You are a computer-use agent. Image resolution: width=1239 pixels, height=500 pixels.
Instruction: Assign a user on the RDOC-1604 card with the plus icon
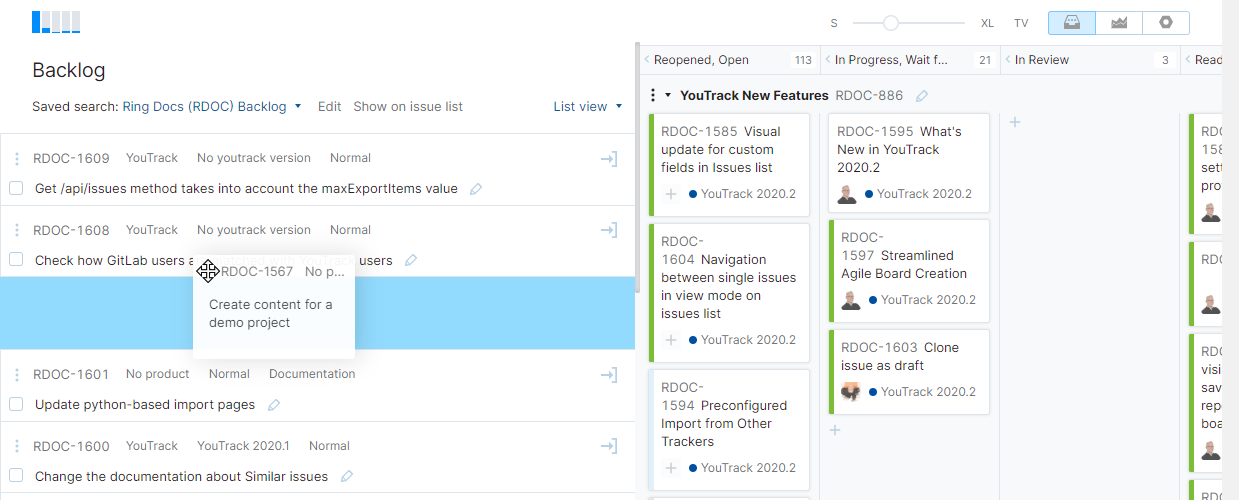[671, 340]
